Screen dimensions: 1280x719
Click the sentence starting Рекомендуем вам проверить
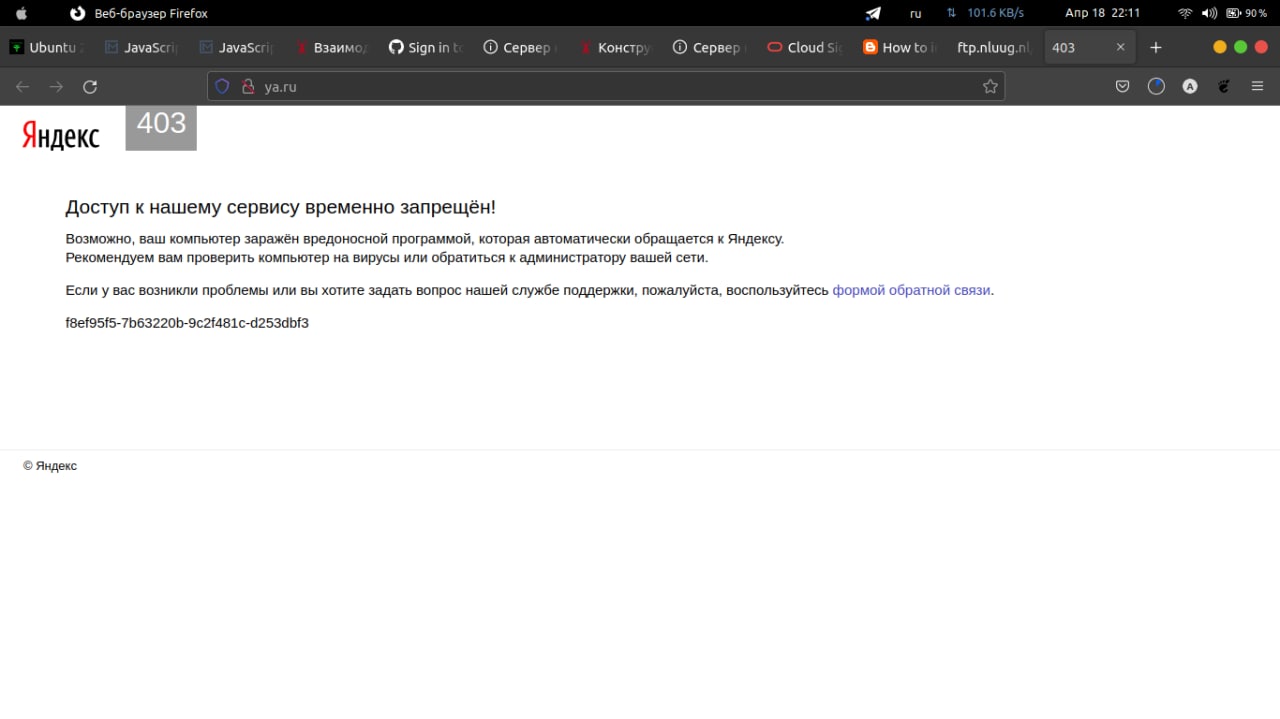click(386, 257)
